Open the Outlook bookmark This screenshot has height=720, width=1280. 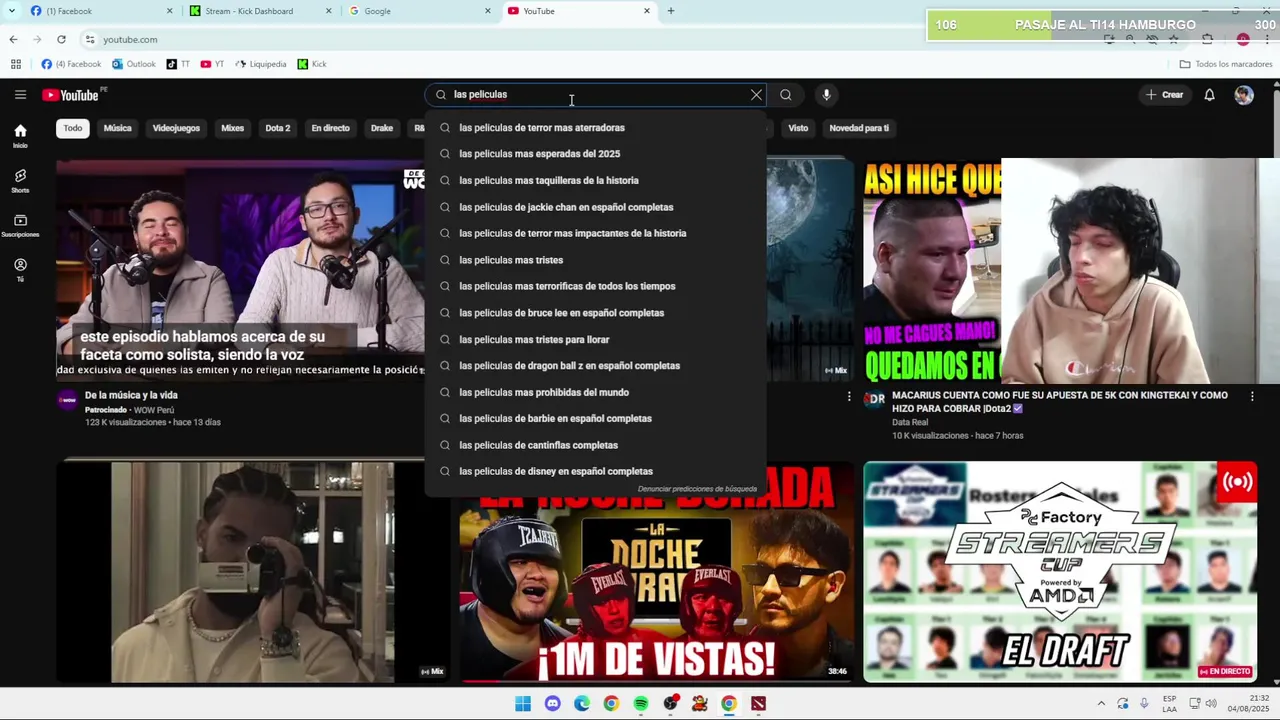[x=134, y=64]
